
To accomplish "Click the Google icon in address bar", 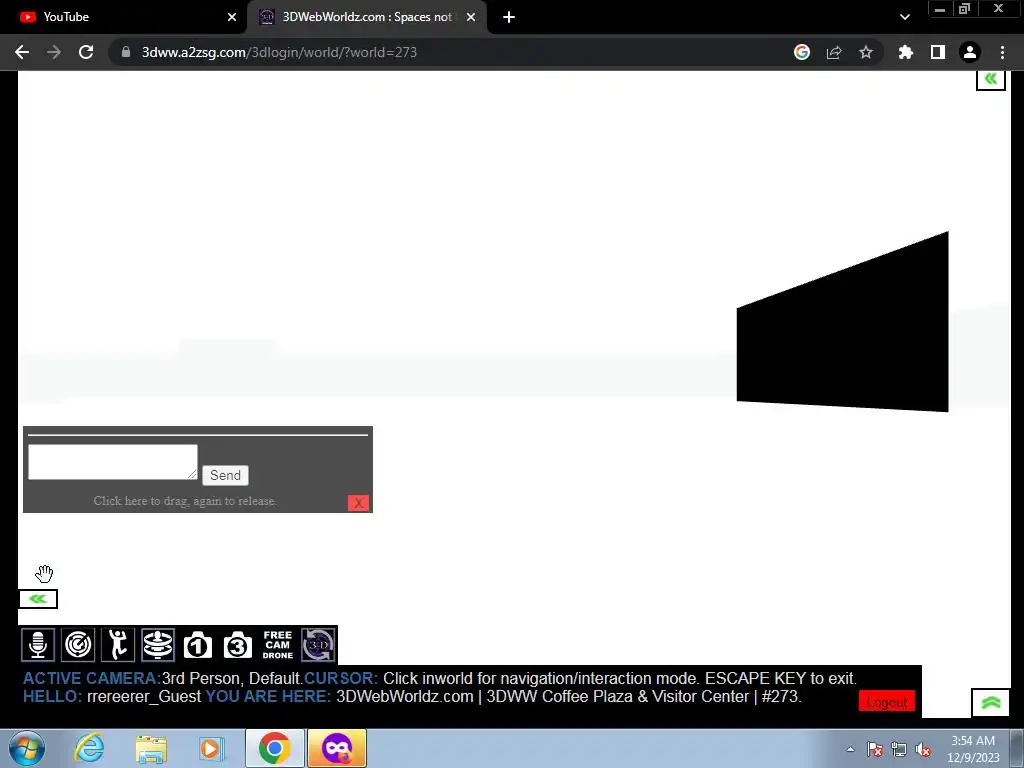I will 802,52.
